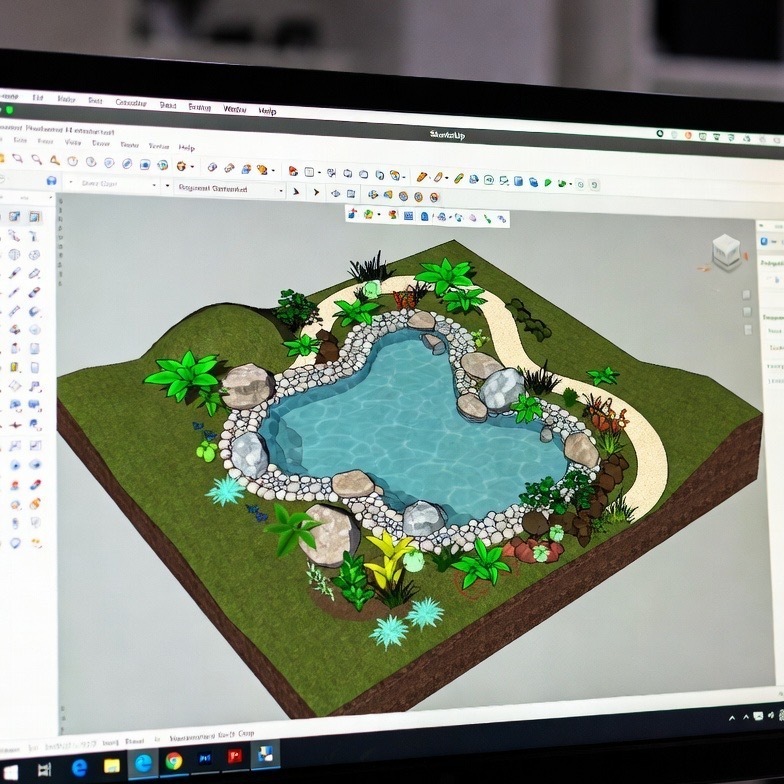Click the first icon in the floating toolbar
This screenshot has height=784, width=784.
(353, 214)
